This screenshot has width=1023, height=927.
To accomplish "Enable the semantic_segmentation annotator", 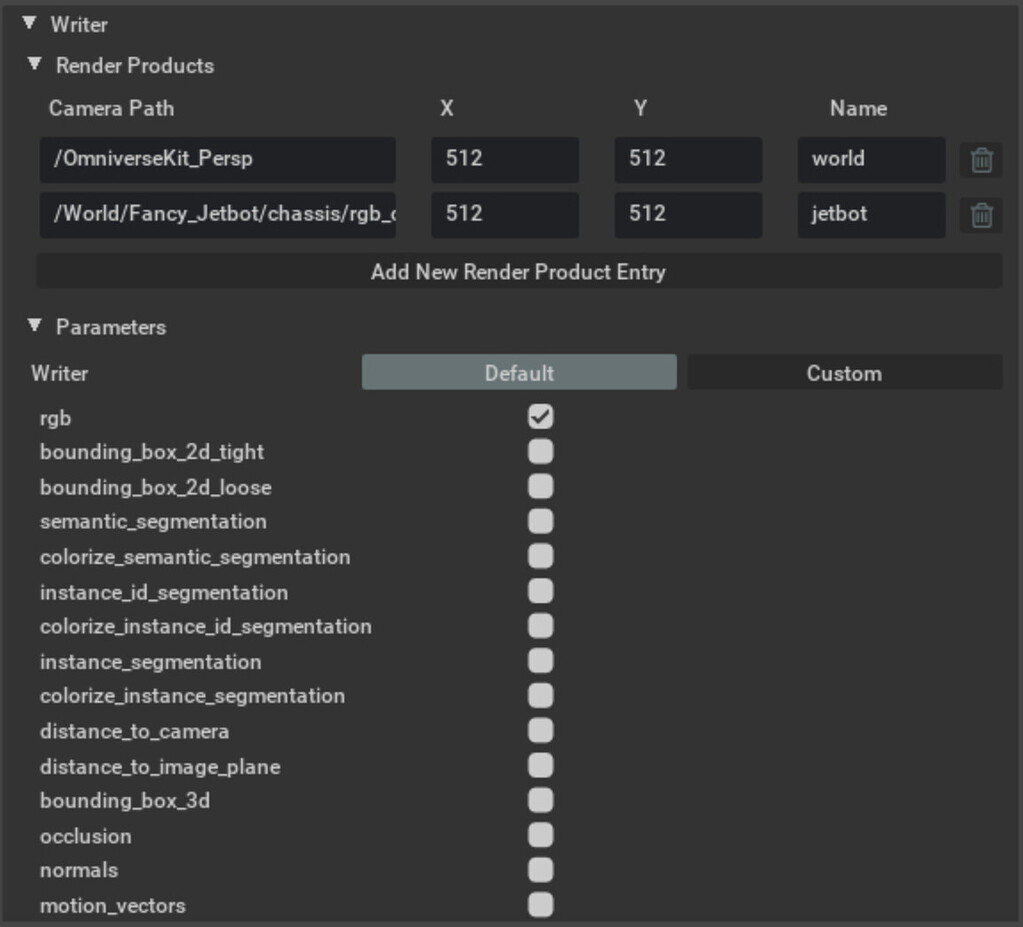I will pyautogui.click(x=540, y=521).
